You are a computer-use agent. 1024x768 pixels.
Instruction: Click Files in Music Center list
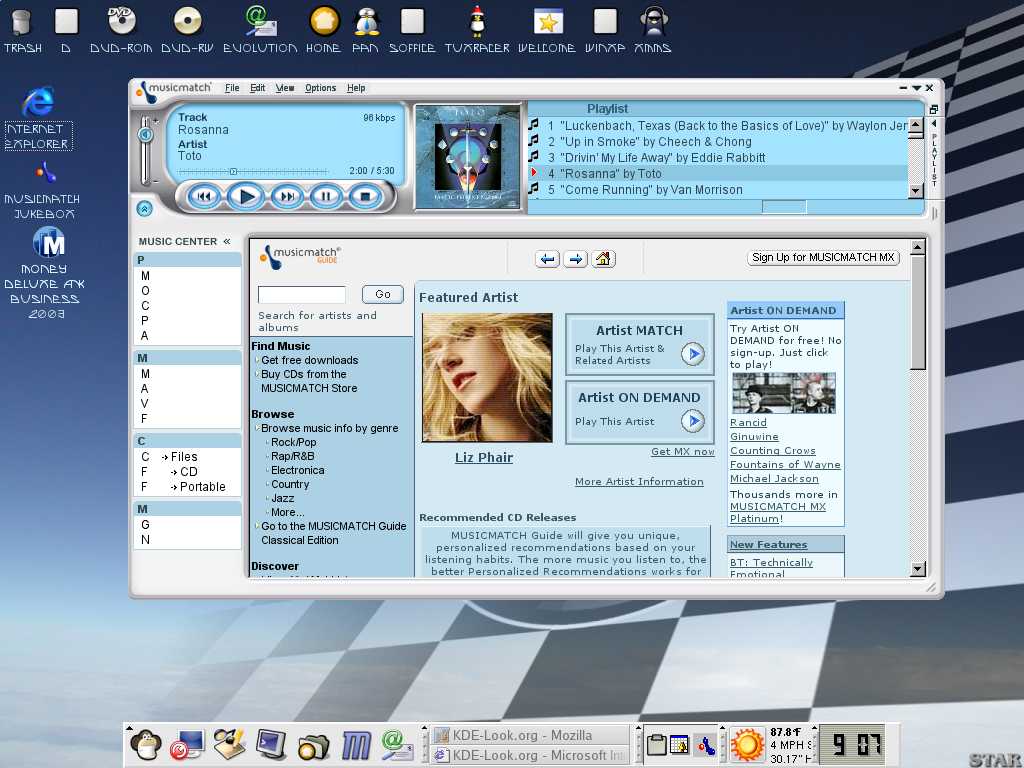click(184, 456)
